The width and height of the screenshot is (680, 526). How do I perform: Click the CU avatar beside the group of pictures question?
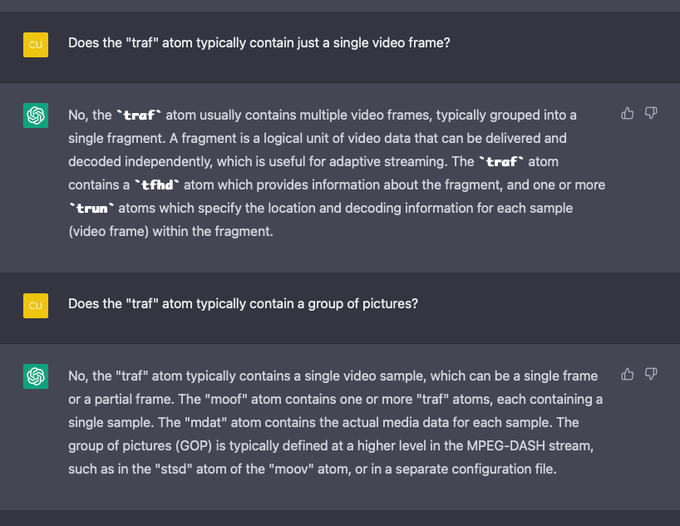point(36,305)
